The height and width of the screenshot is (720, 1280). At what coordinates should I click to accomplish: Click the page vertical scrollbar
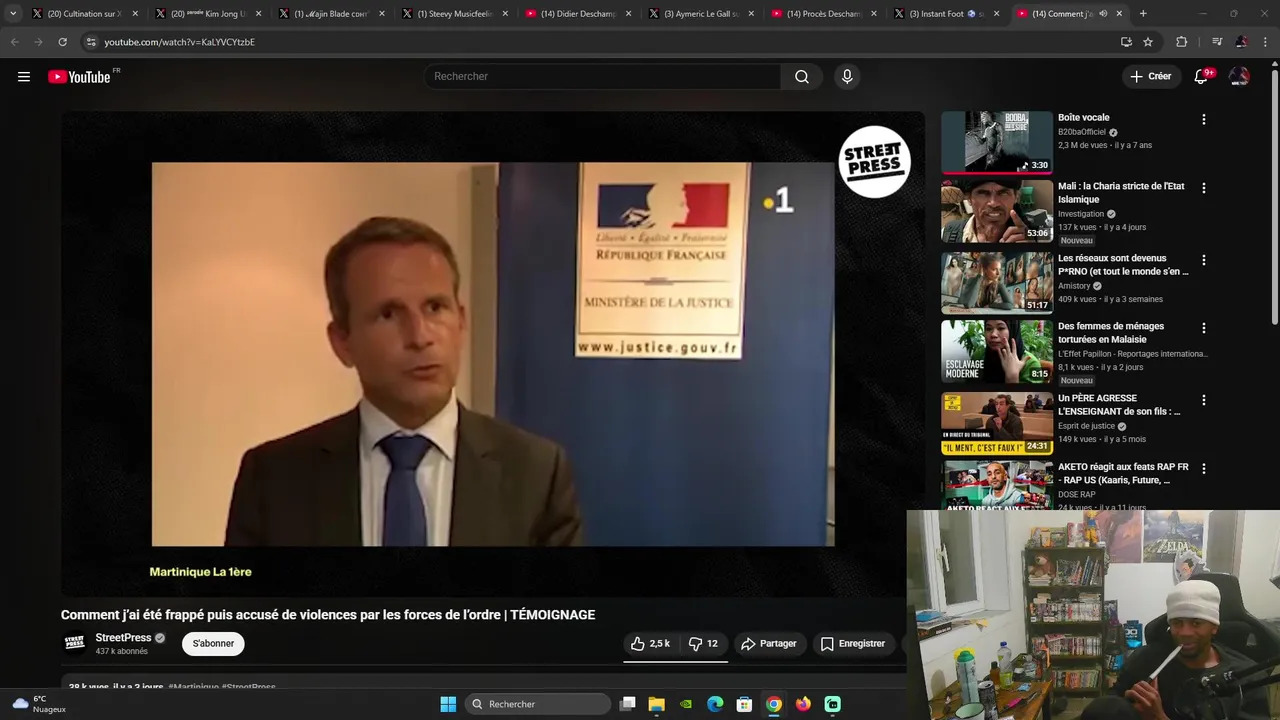(x=1274, y=195)
